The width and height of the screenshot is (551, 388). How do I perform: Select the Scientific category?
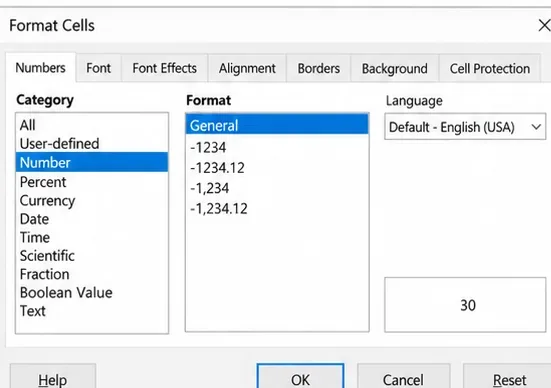click(92, 256)
